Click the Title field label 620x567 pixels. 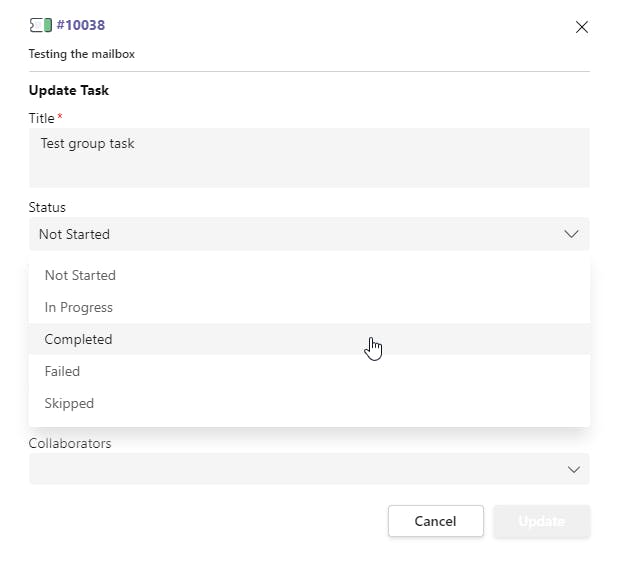[42, 118]
